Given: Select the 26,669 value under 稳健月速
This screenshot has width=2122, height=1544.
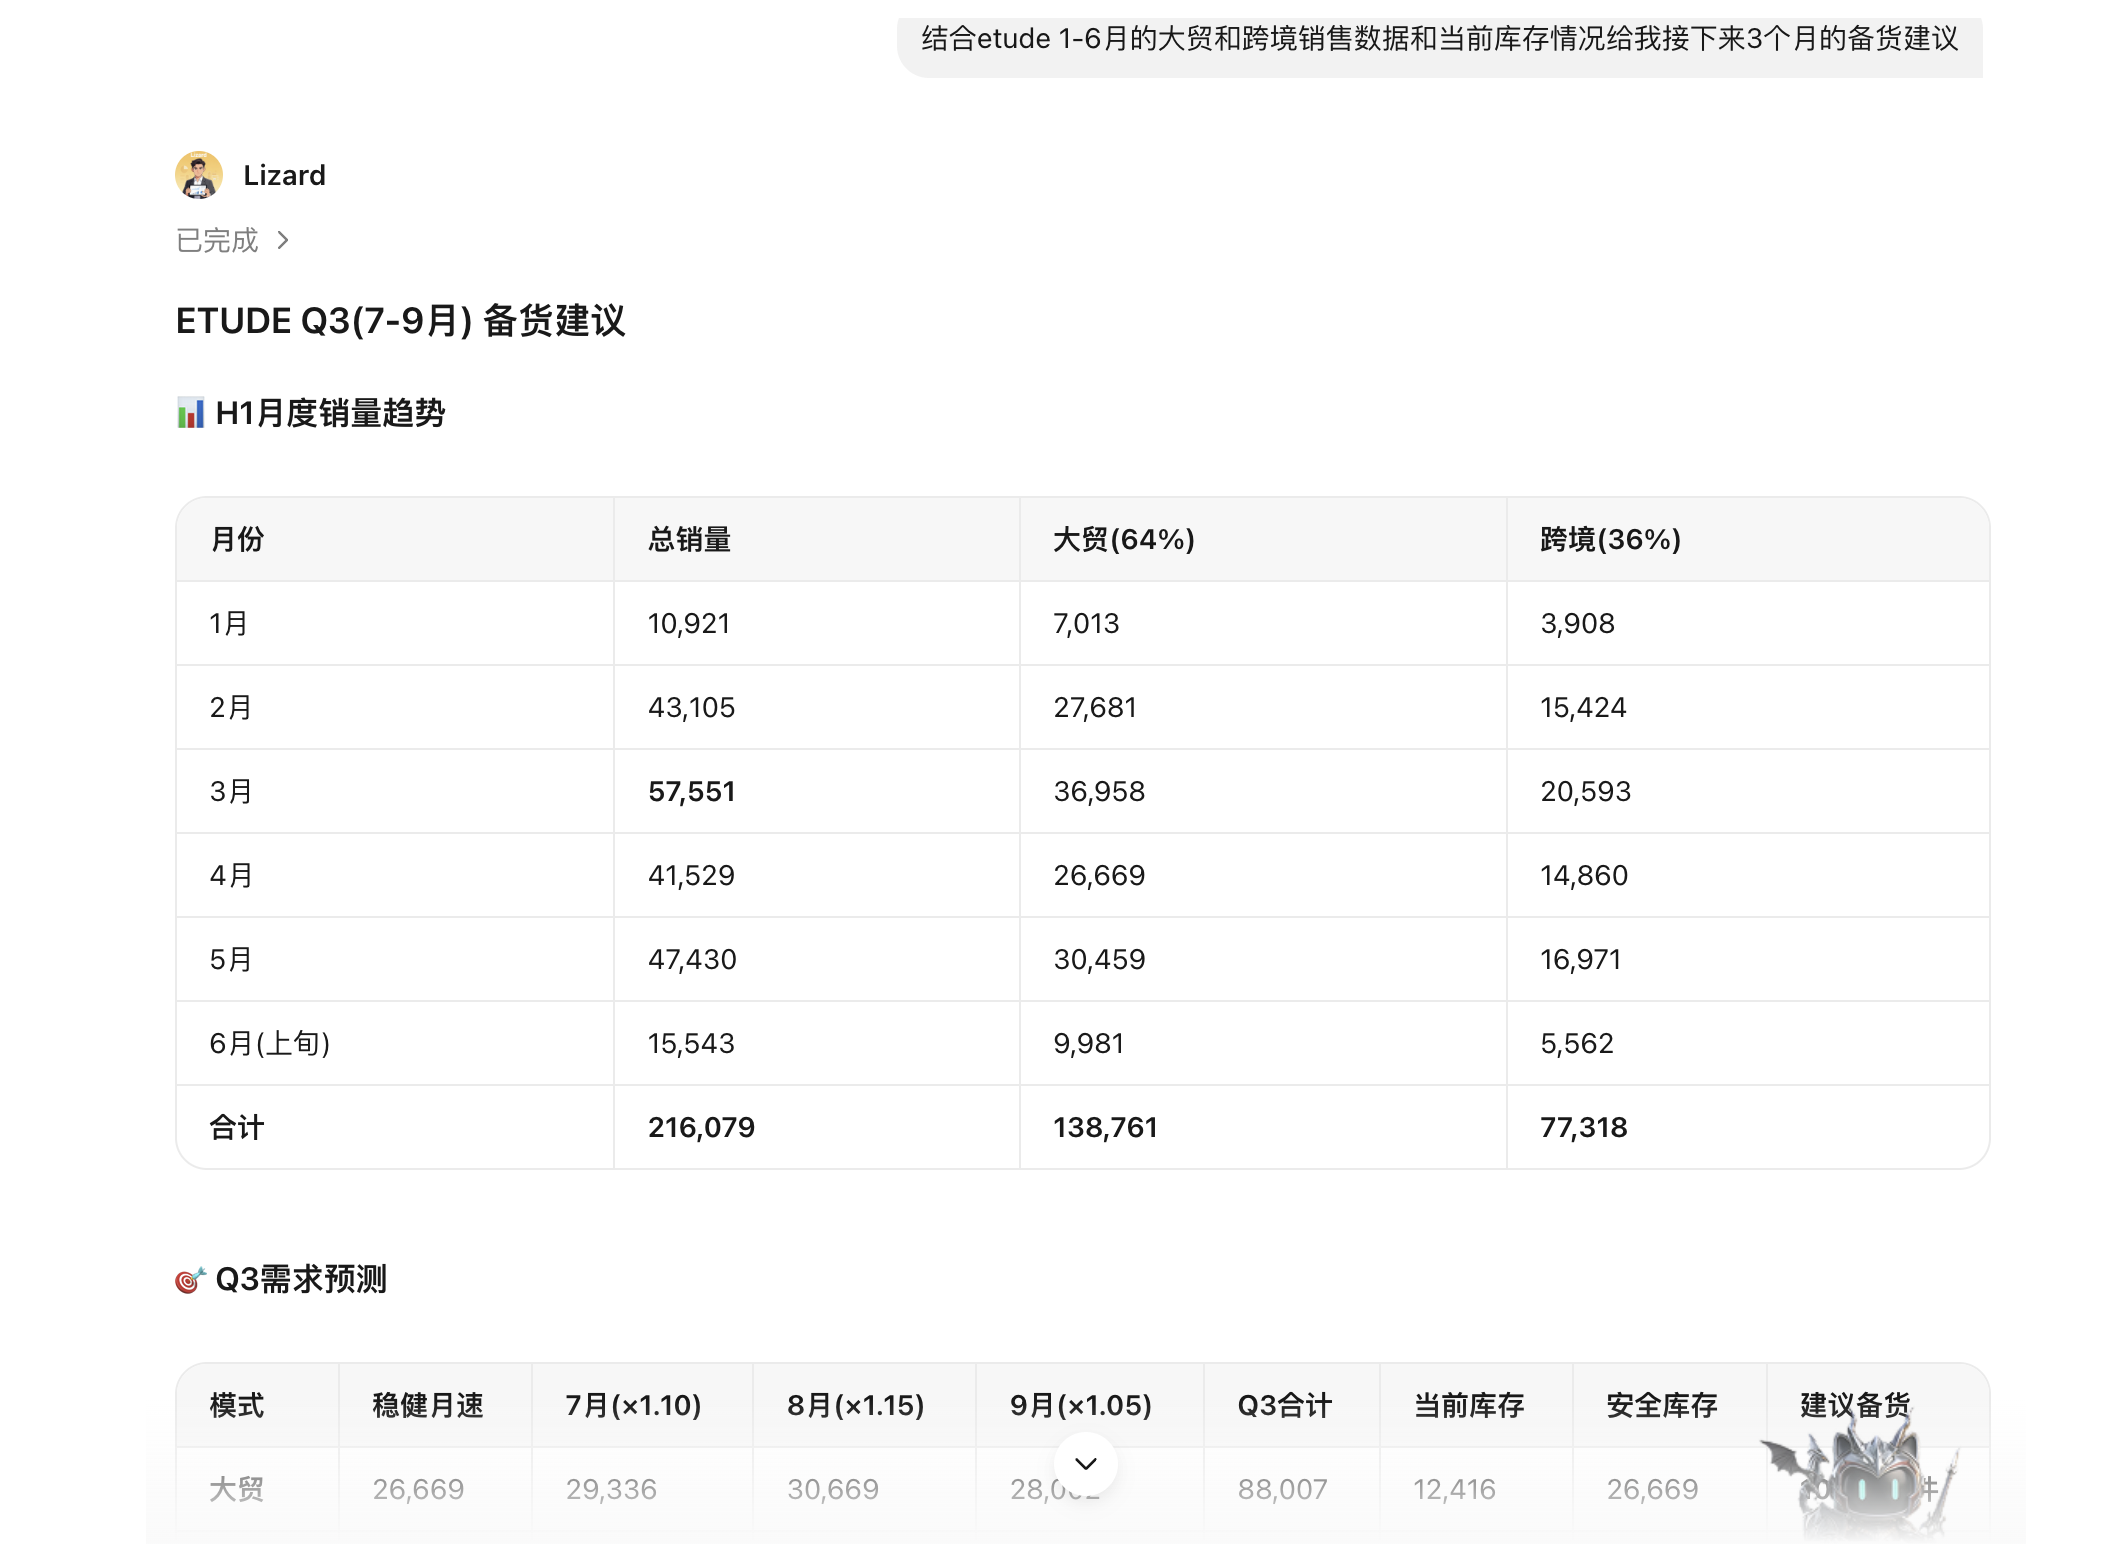Looking at the screenshot, I should point(418,1490).
